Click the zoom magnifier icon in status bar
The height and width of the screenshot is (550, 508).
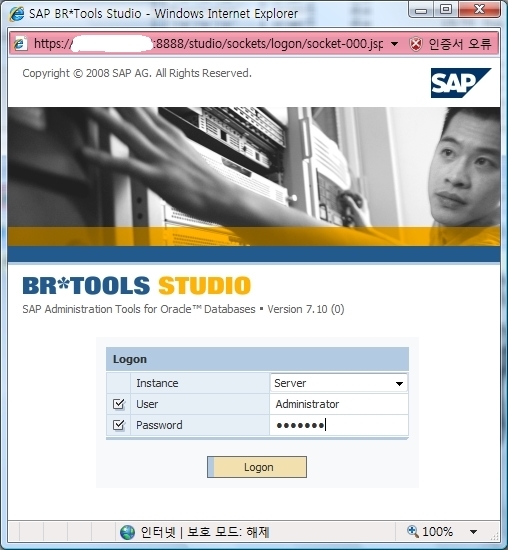[413, 531]
